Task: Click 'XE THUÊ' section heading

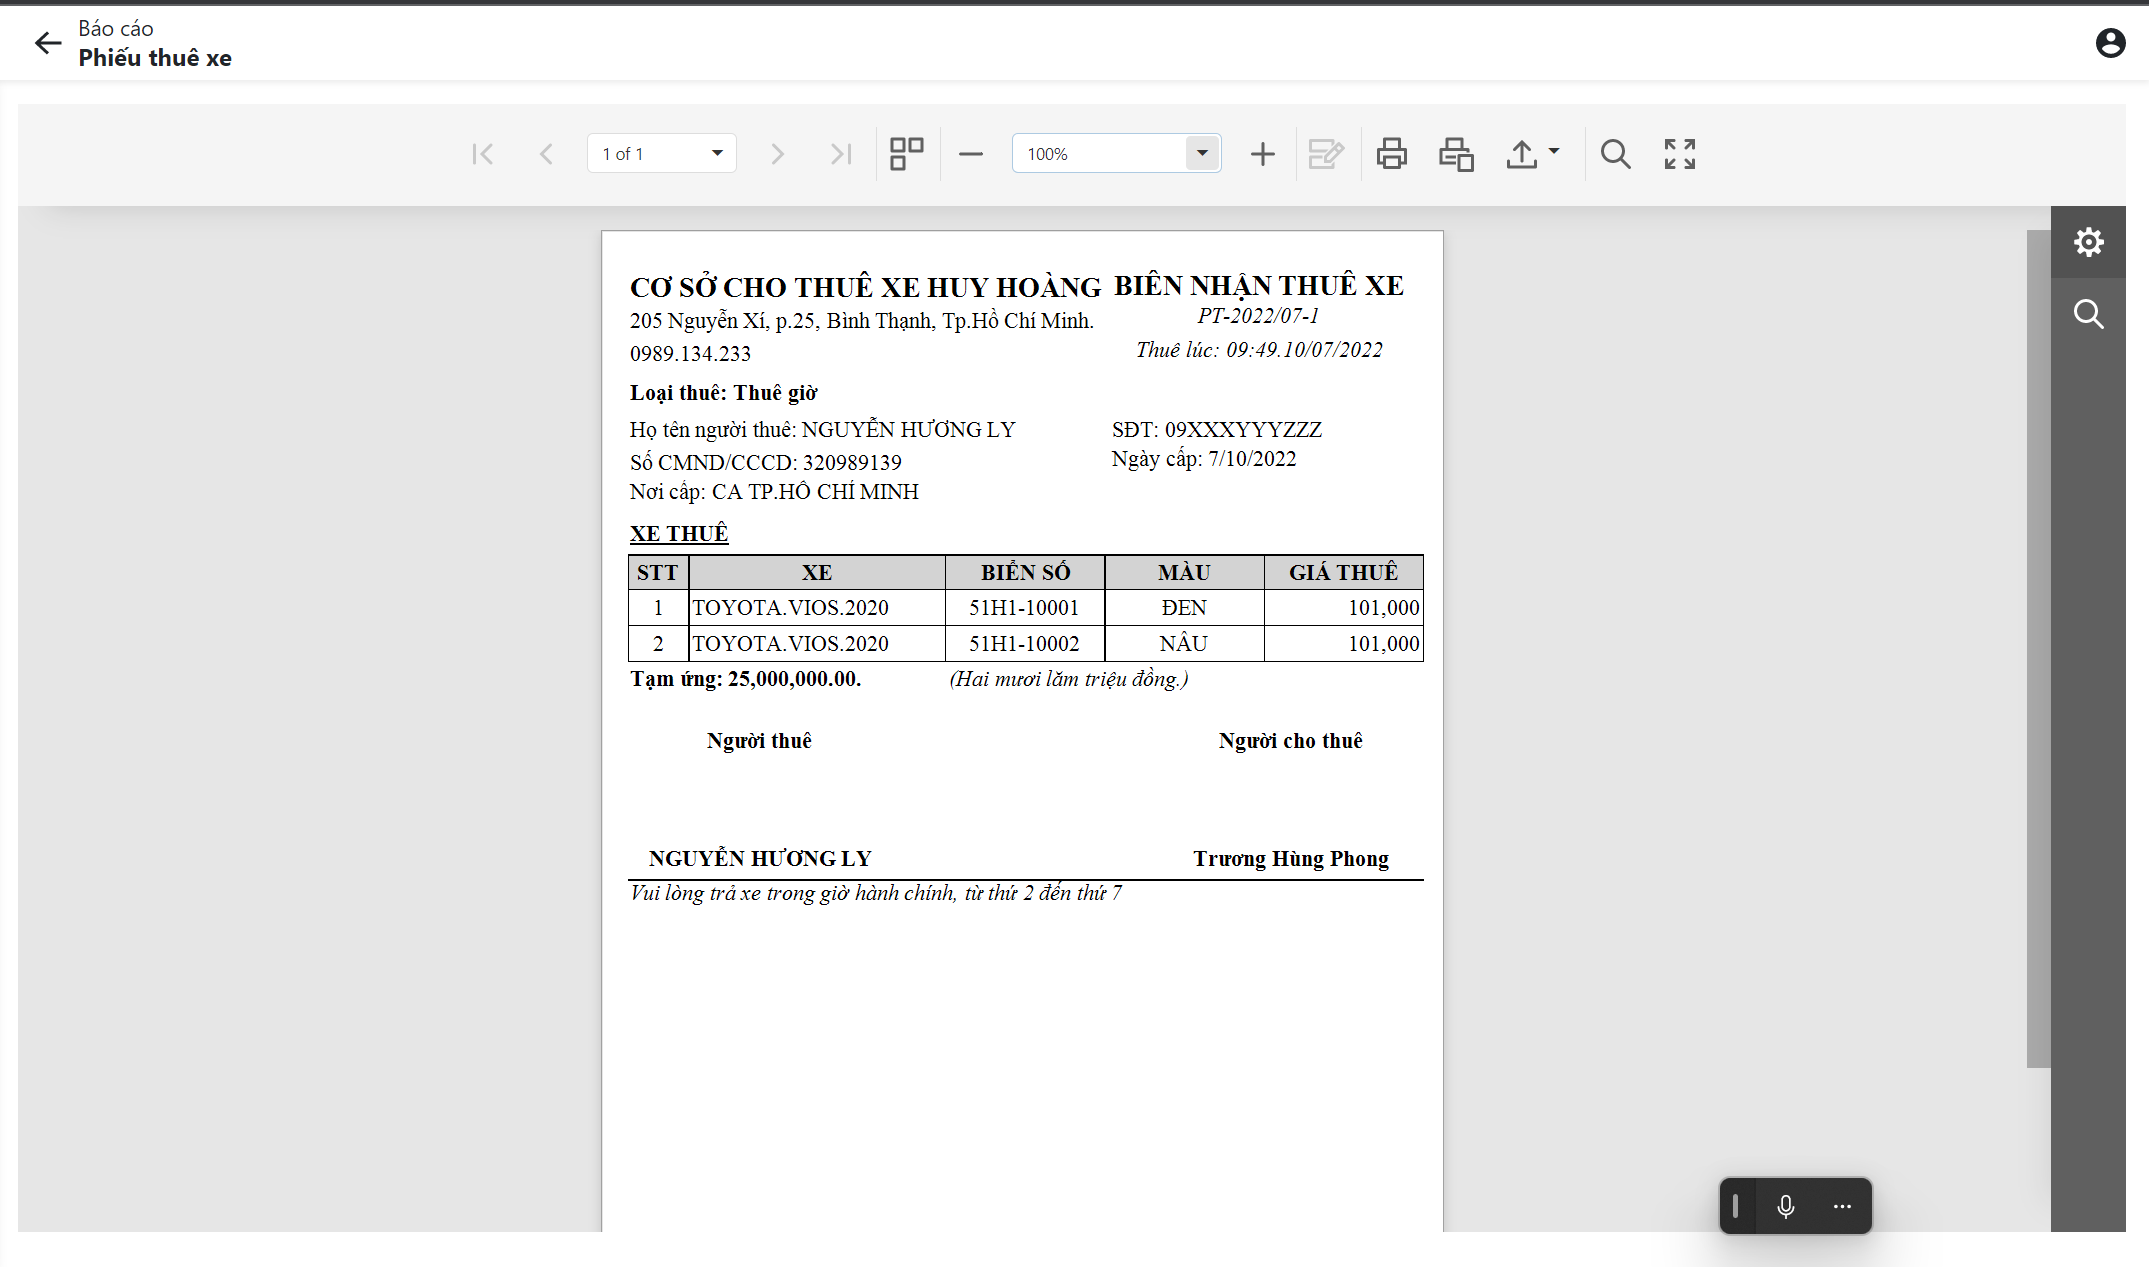Action: click(679, 534)
